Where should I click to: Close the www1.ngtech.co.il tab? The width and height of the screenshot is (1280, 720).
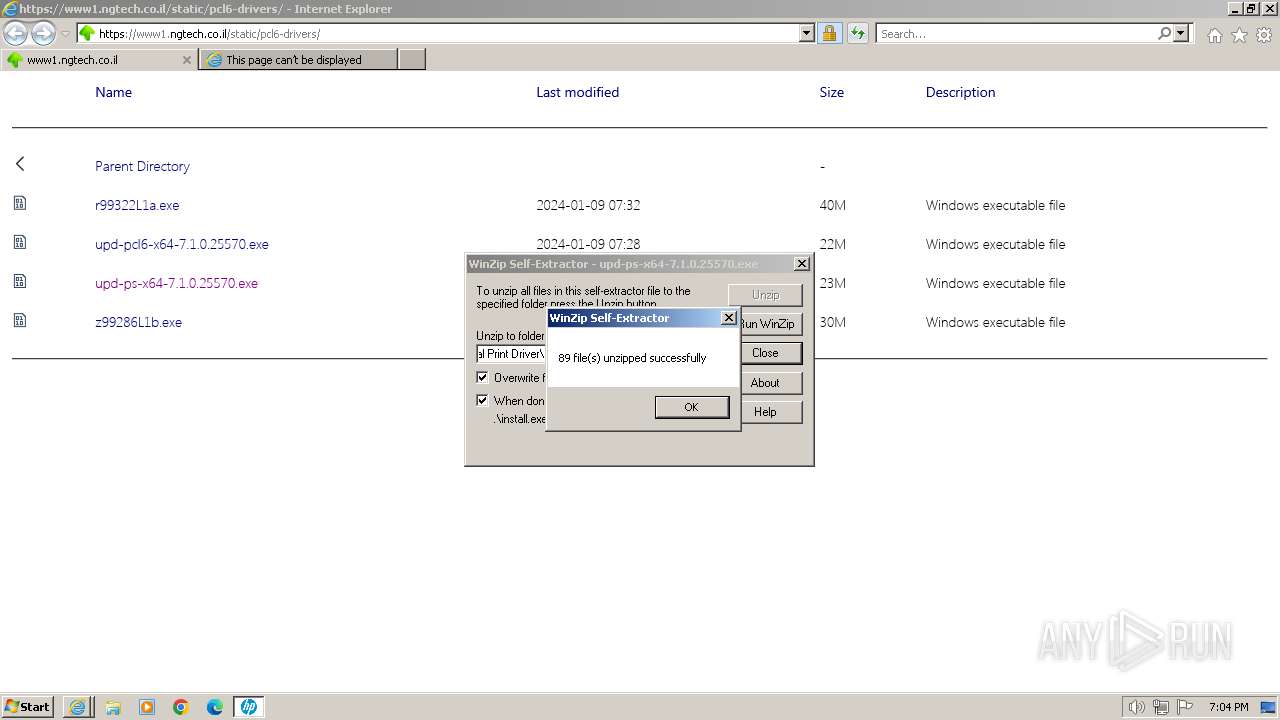tap(186, 60)
